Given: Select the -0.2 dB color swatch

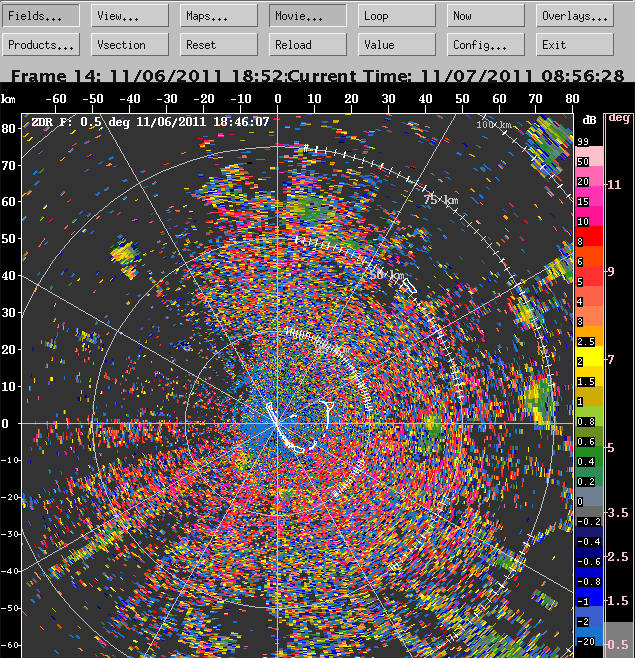Looking at the screenshot, I should [x=589, y=517].
